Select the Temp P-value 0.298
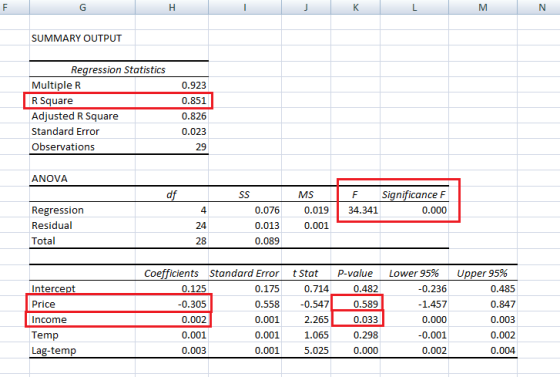 (x=366, y=335)
